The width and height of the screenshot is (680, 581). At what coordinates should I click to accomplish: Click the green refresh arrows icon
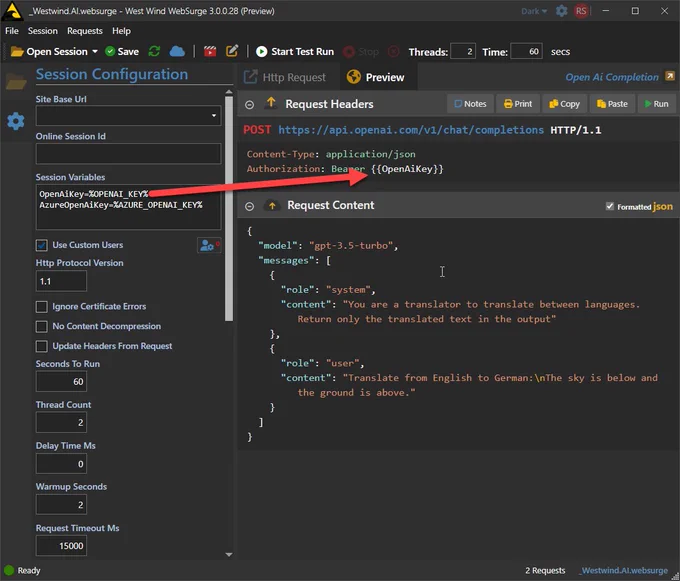pos(154,52)
